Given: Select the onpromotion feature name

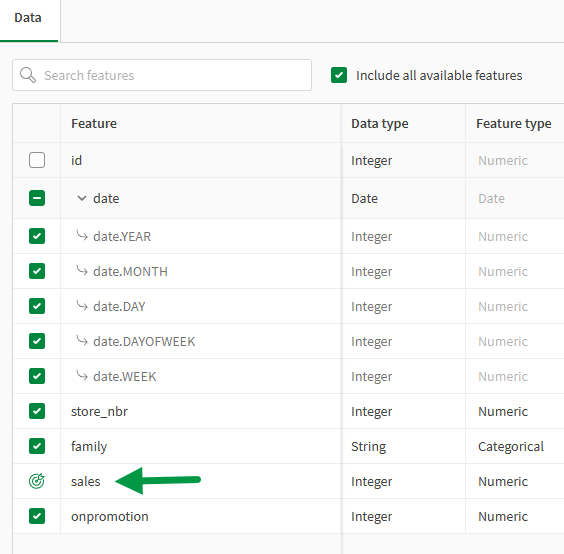Looking at the screenshot, I should 110,517.
